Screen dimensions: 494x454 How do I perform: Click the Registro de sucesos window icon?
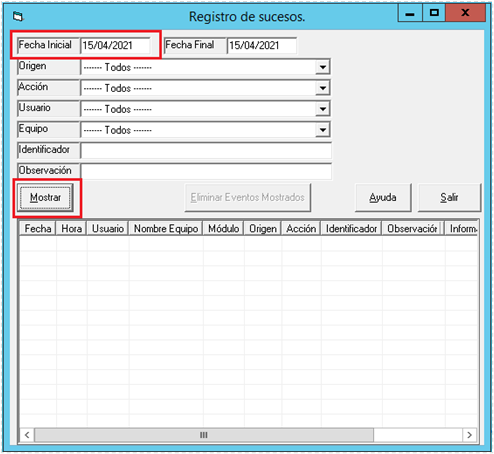pos(18,16)
